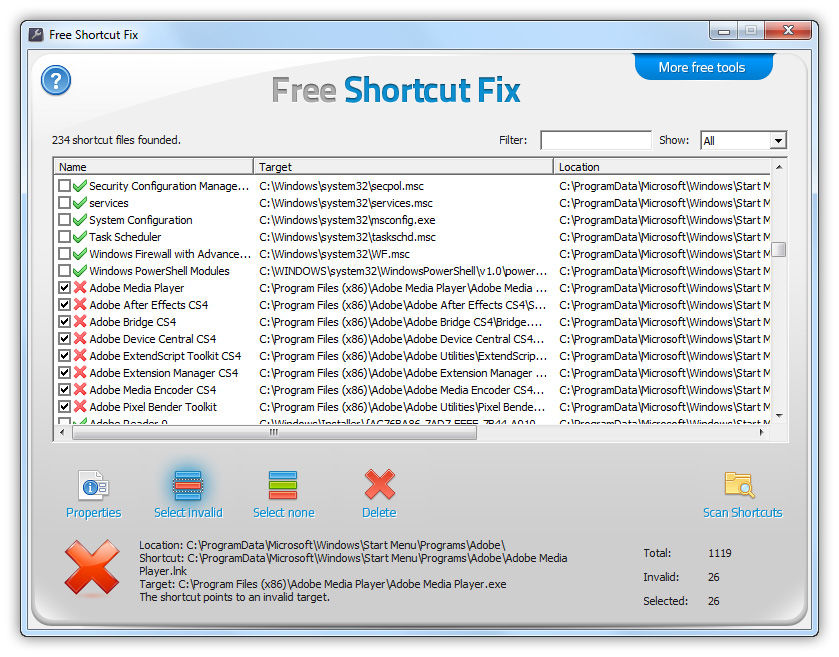839x657 pixels.
Task: Click red X beside Adobe Media Encoder CS4
Action: tap(80, 389)
